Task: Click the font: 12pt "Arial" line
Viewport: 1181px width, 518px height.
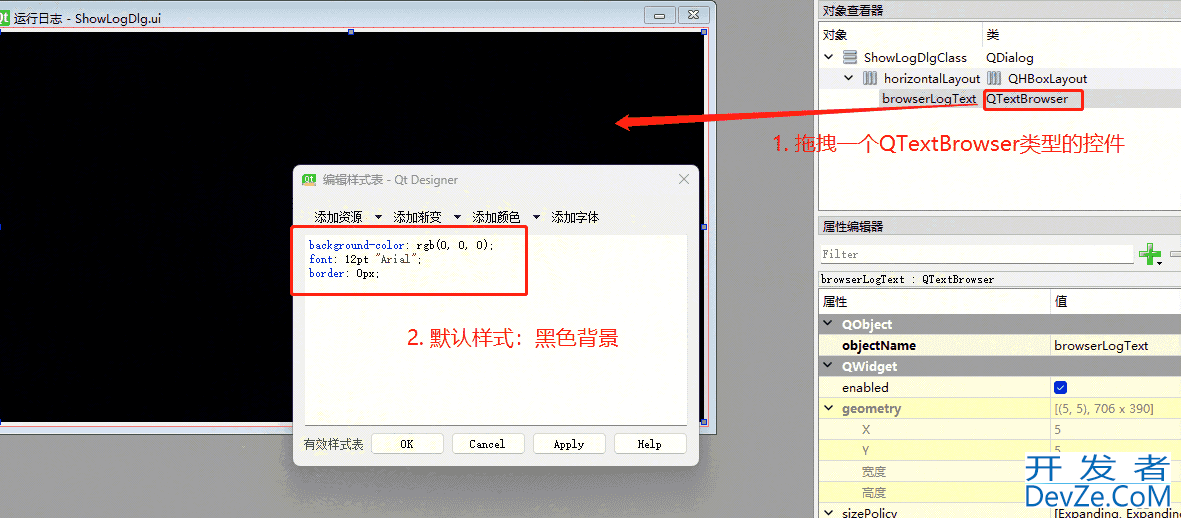Action: tap(365, 259)
